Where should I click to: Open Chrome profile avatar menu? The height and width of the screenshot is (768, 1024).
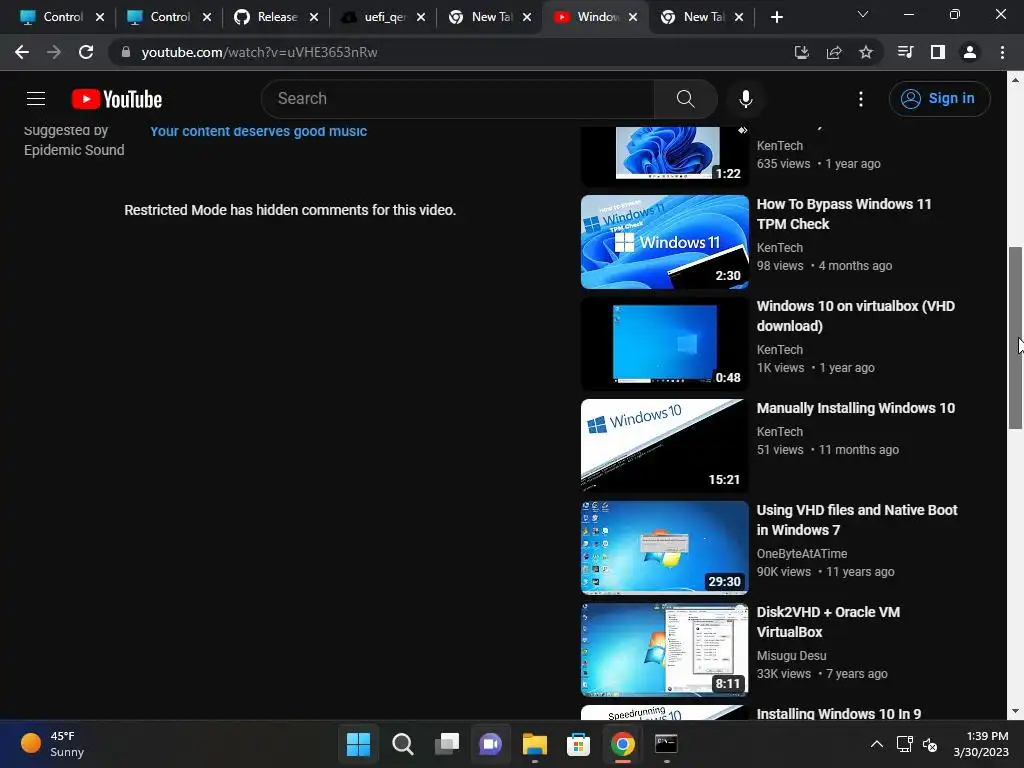969,52
